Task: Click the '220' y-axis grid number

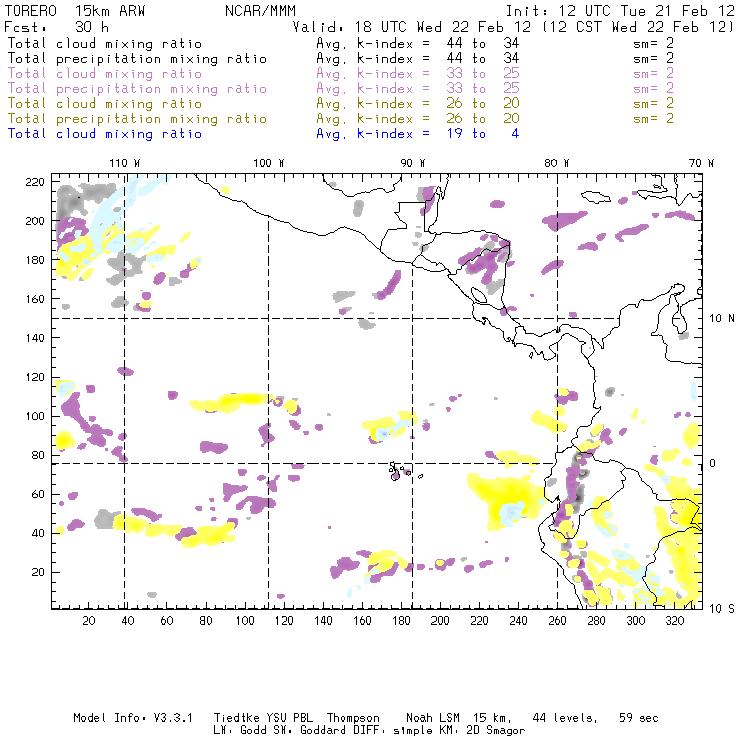Action: [35, 182]
